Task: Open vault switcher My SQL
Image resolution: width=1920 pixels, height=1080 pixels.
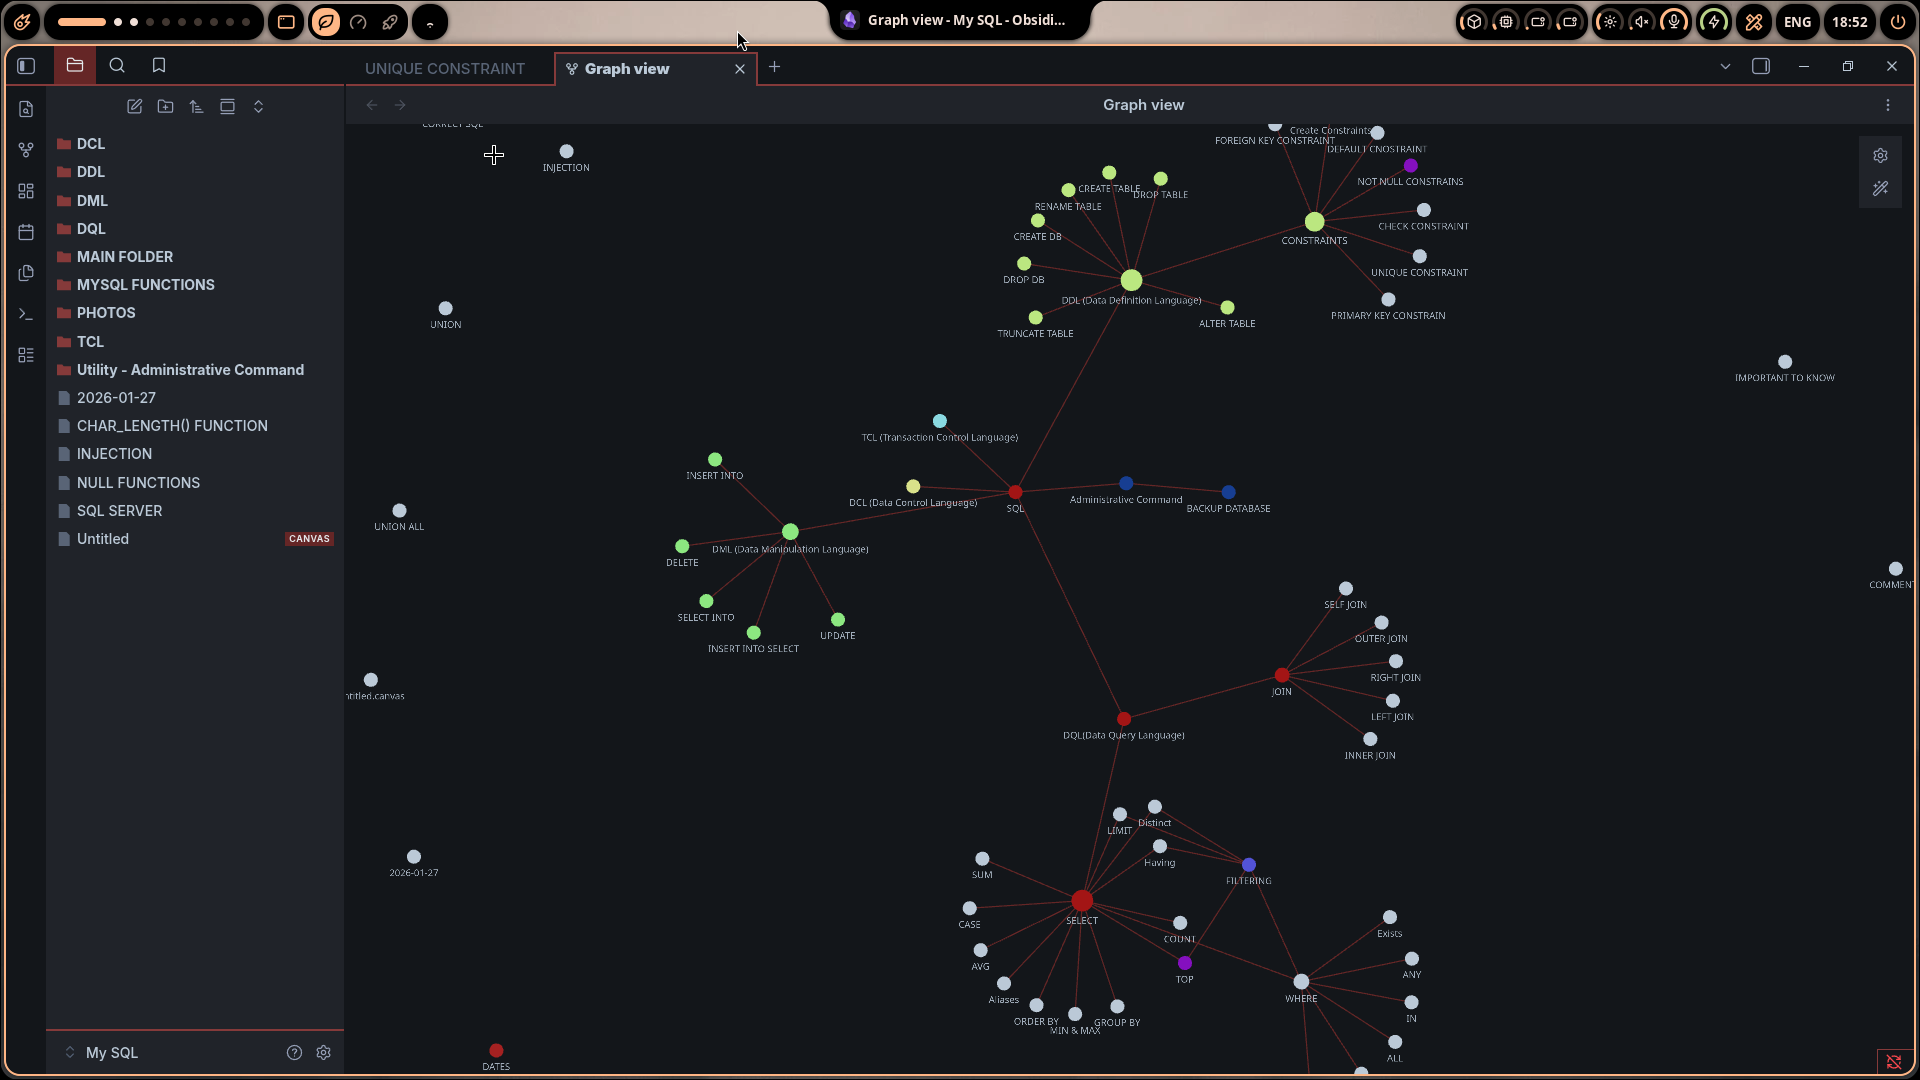Action: [110, 1052]
